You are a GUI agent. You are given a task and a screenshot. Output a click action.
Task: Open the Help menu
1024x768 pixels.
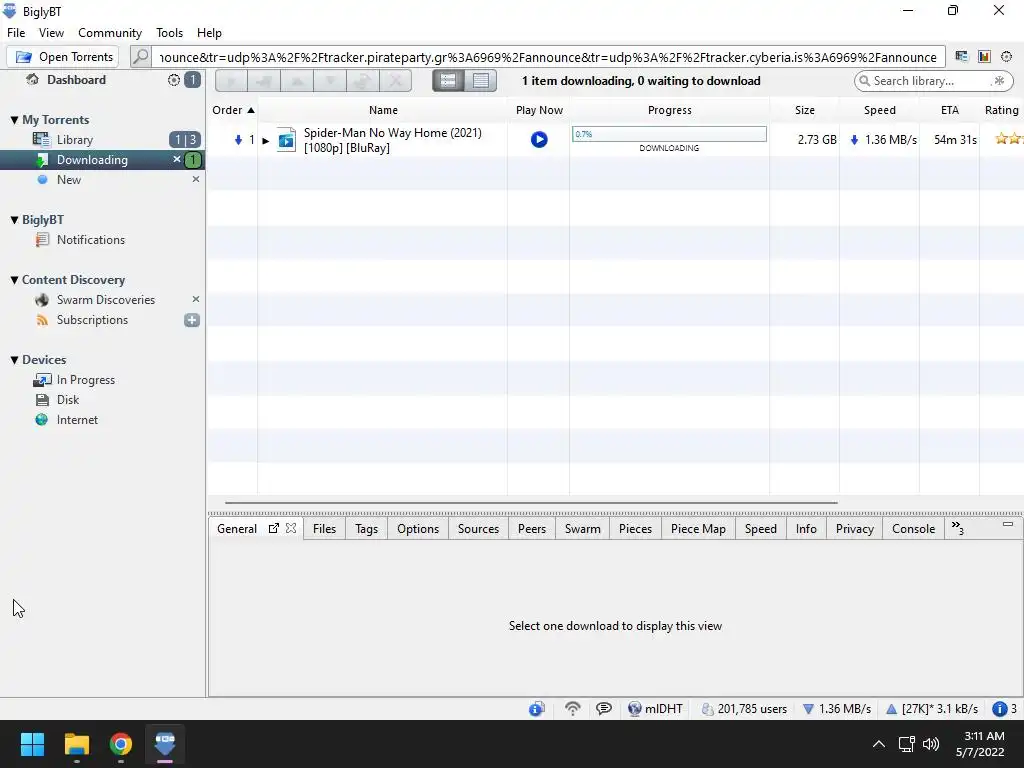click(209, 33)
